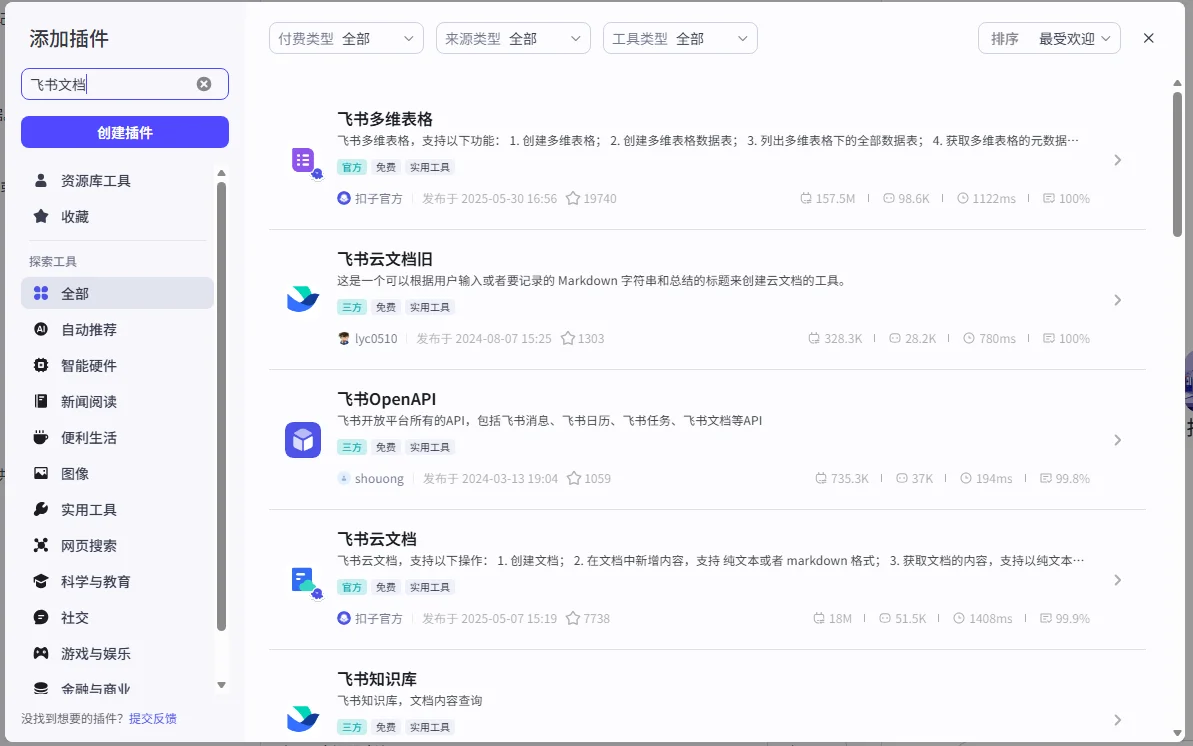Expand 飞书云文档旧 with its right chevron
Image resolution: width=1193 pixels, height=746 pixels.
(x=1118, y=300)
